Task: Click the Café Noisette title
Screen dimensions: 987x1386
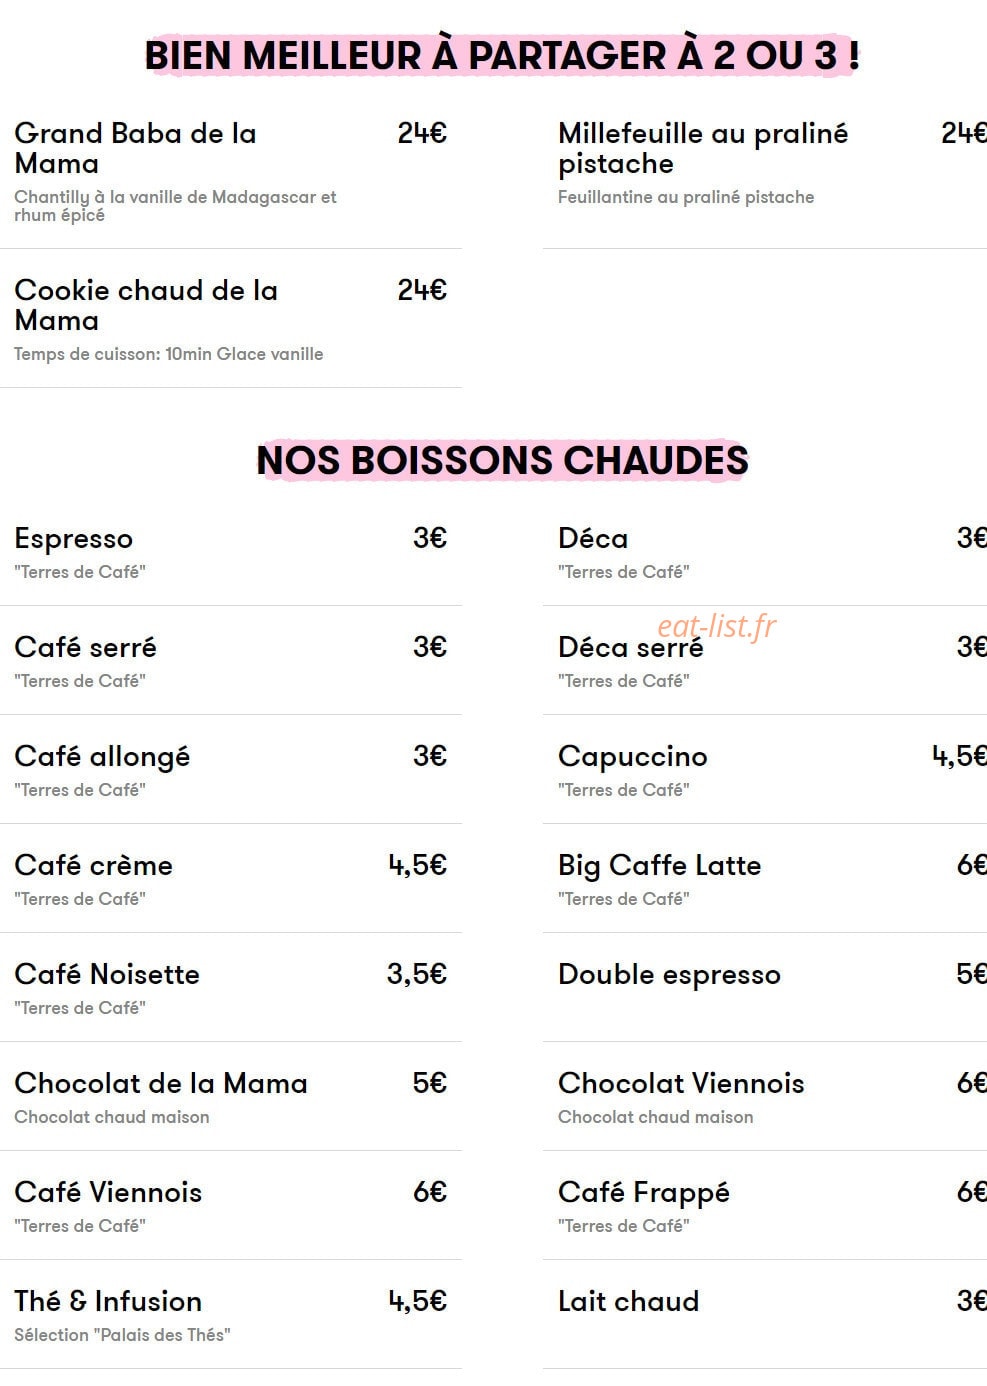Action: (107, 974)
